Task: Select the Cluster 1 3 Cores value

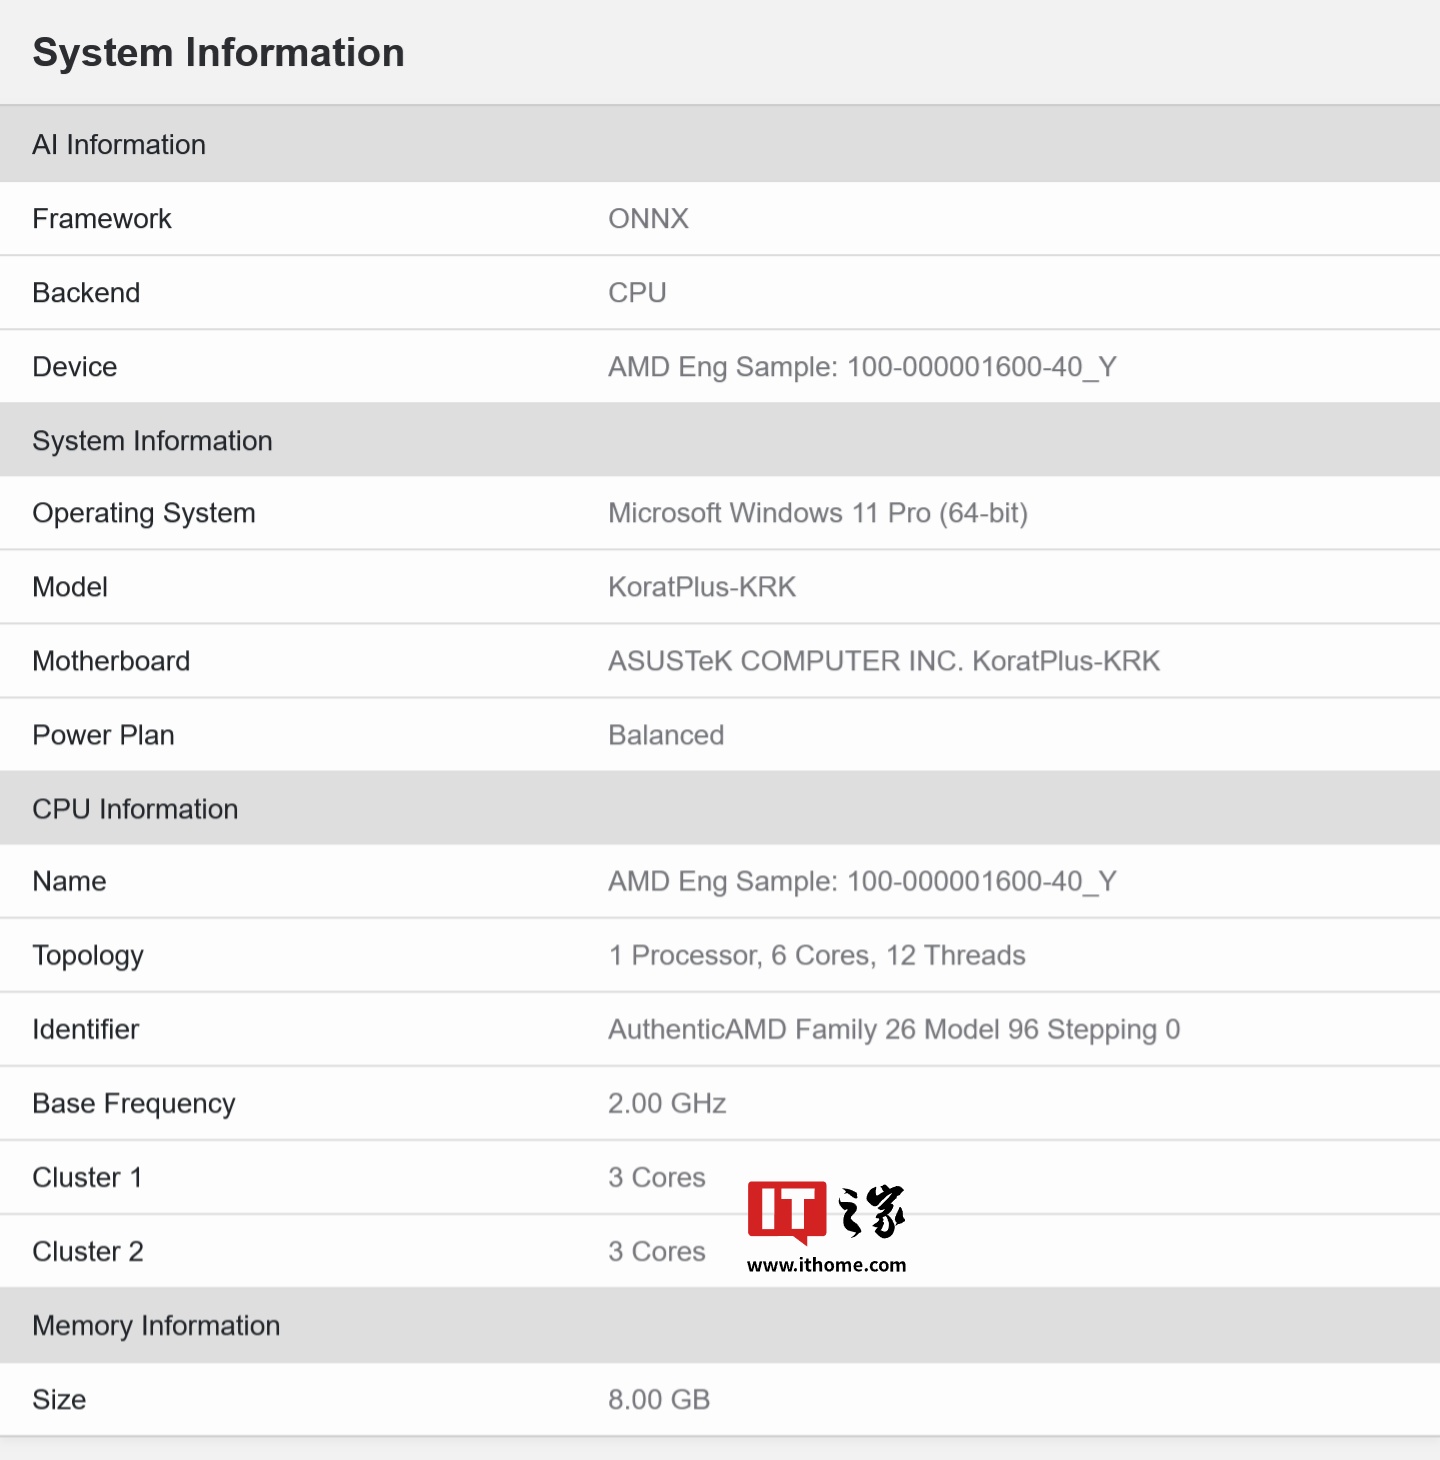Action: tap(657, 1177)
